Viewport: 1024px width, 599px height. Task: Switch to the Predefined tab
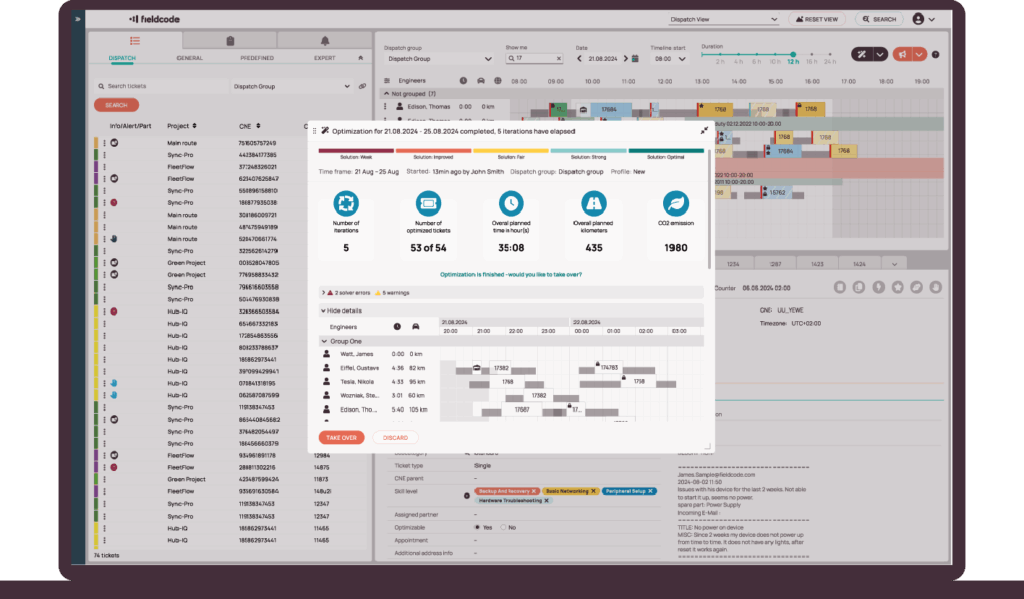click(x=257, y=58)
